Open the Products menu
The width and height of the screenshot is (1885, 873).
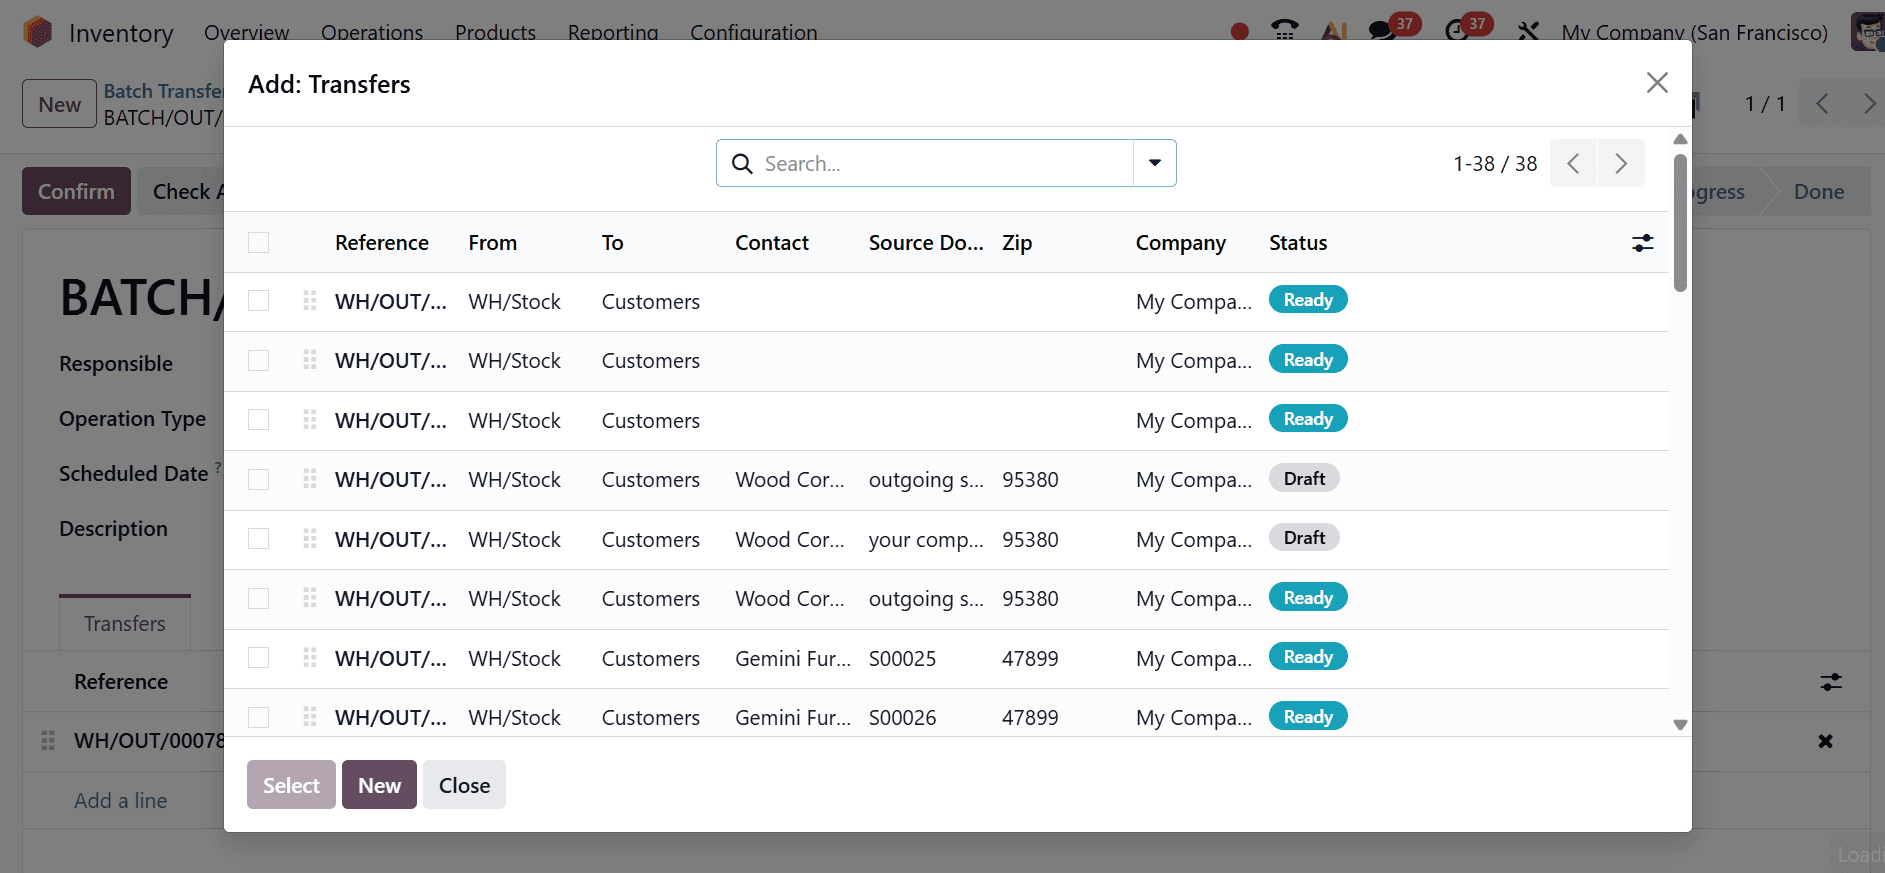(496, 32)
